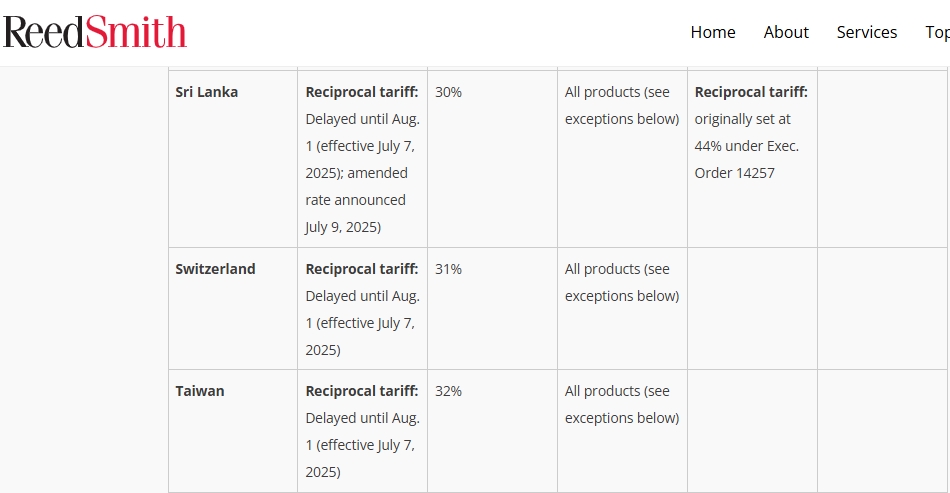Click the 32% tariff rate value
Viewport: 950px width, 493px height.
pos(448,391)
